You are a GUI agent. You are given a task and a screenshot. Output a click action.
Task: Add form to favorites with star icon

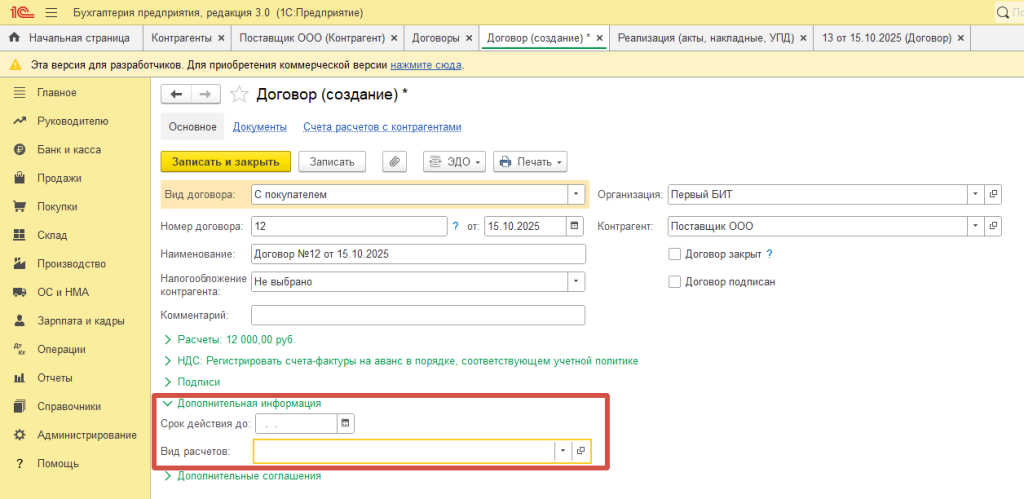point(239,94)
